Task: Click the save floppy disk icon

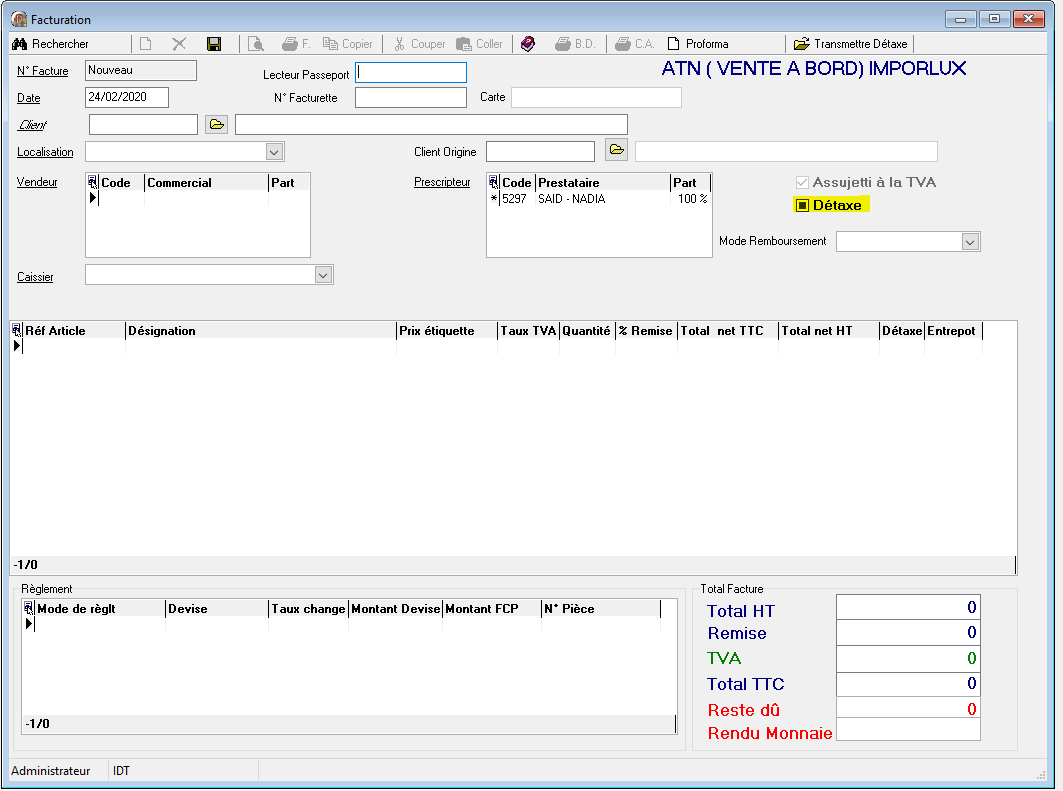Action: 214,44
